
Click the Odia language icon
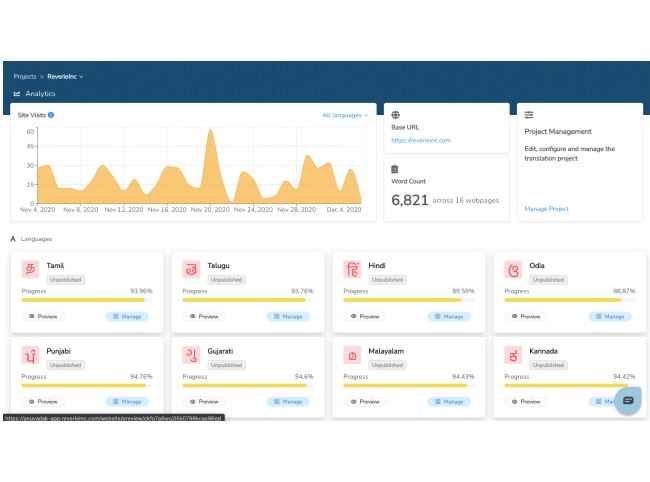coord(513,269)
